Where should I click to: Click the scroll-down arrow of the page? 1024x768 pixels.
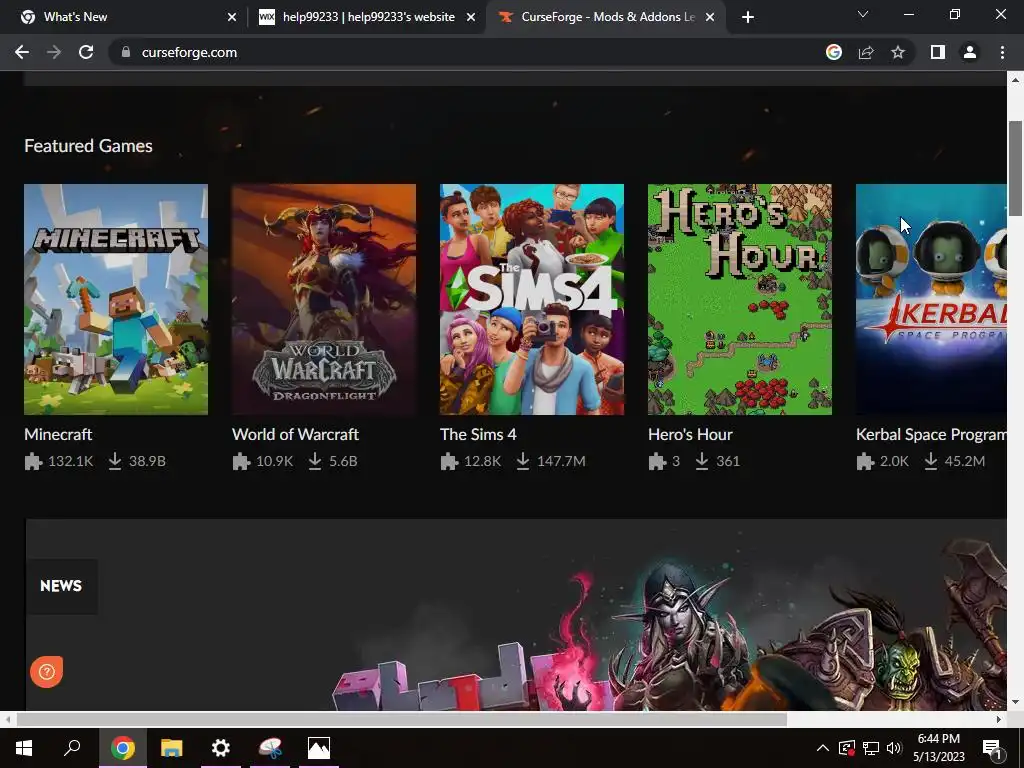tap(1015, 702)
